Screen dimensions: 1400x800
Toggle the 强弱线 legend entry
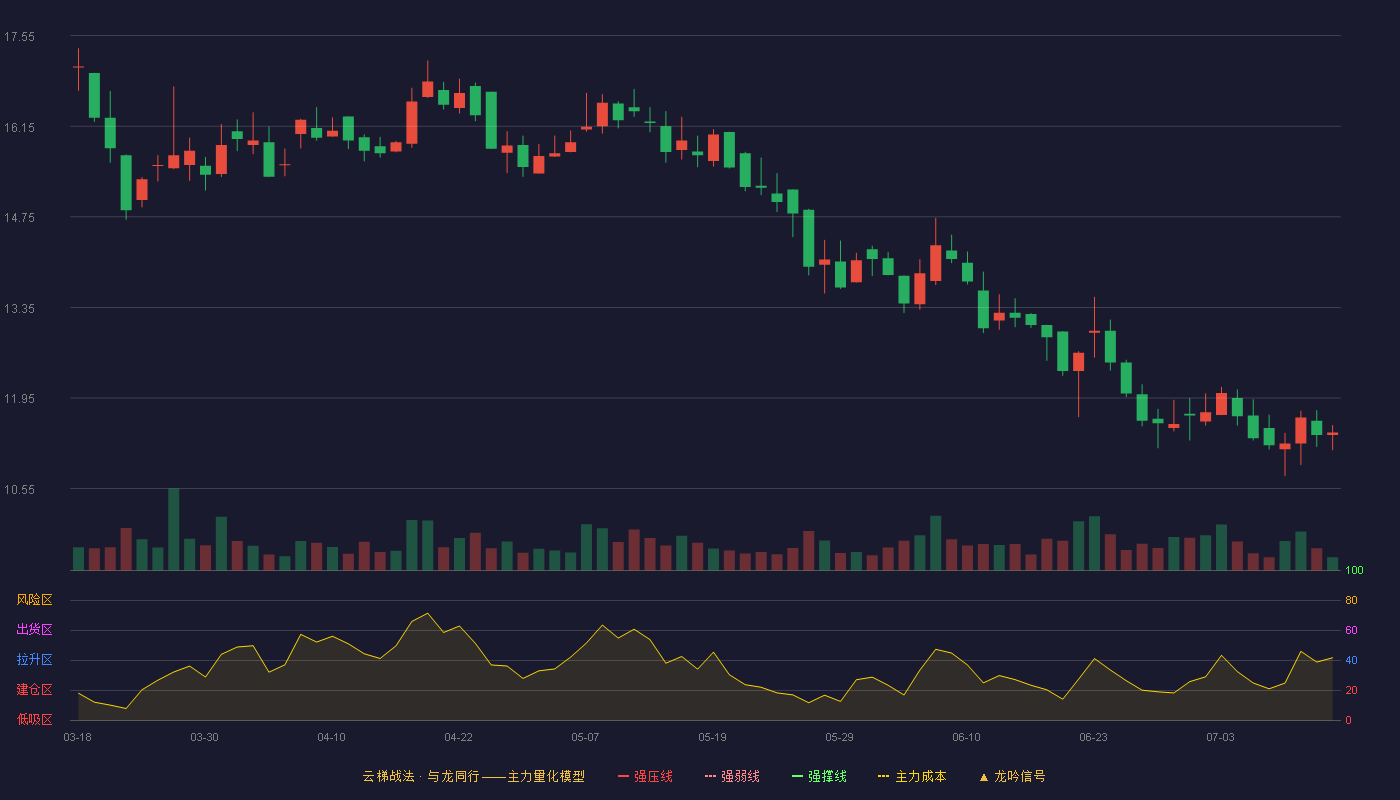(x=733, y=776)
